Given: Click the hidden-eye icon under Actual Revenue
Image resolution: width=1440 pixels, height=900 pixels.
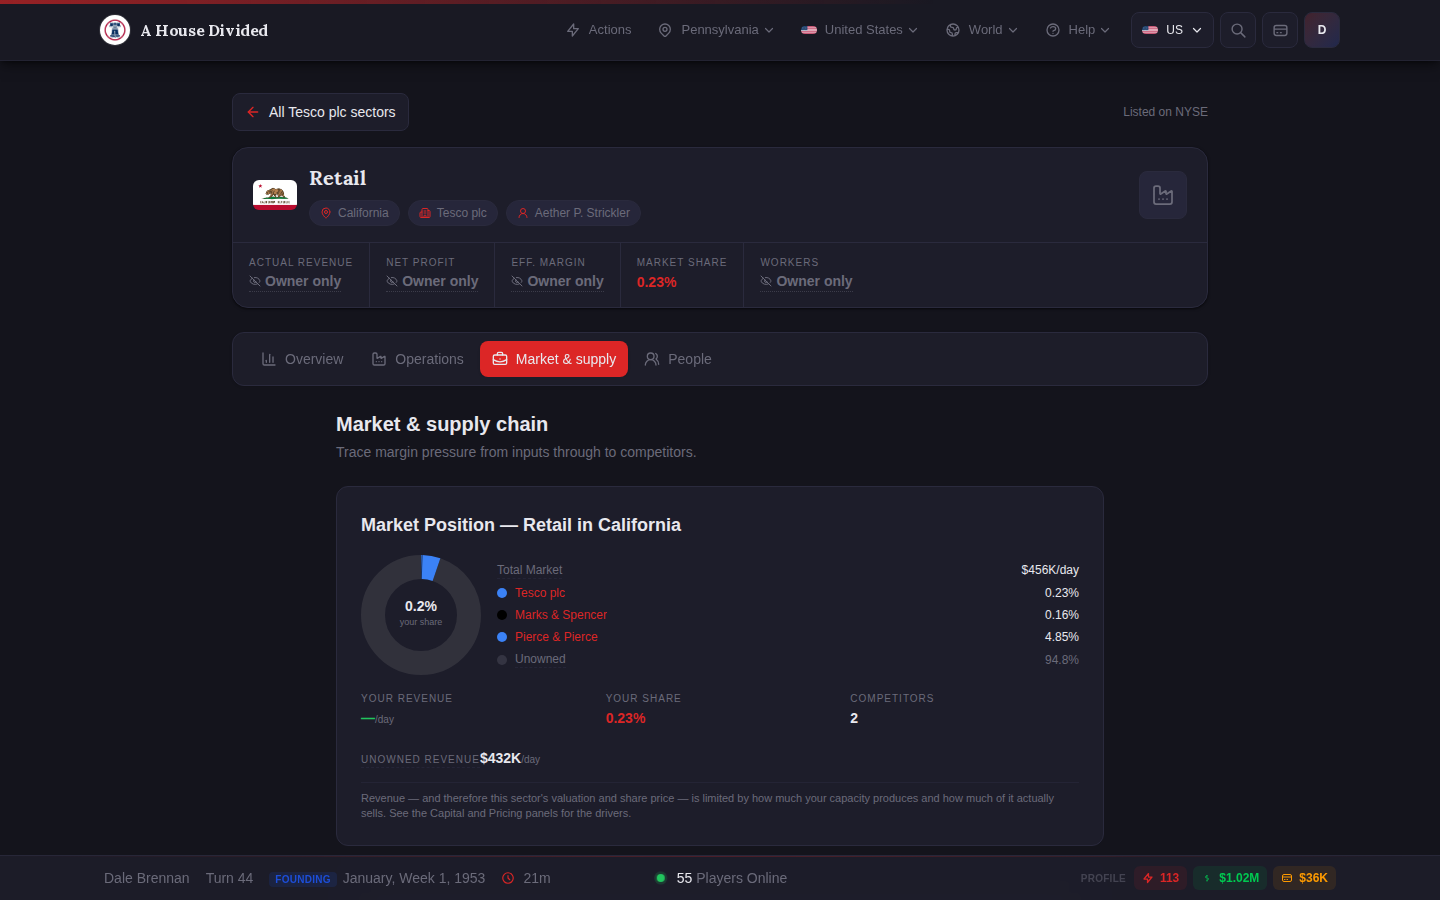Looking at the screenshot, I should (255, 282).
